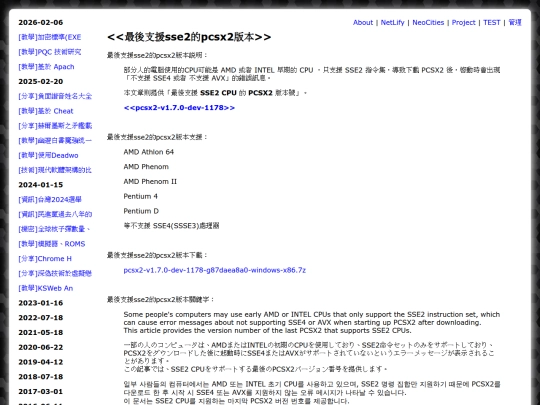Click the text '等不支援 SSE4(SSSE3)處理器'
The height and width of the screenshot is (405, 540).
pyautogui.click(x=172, y=226)
